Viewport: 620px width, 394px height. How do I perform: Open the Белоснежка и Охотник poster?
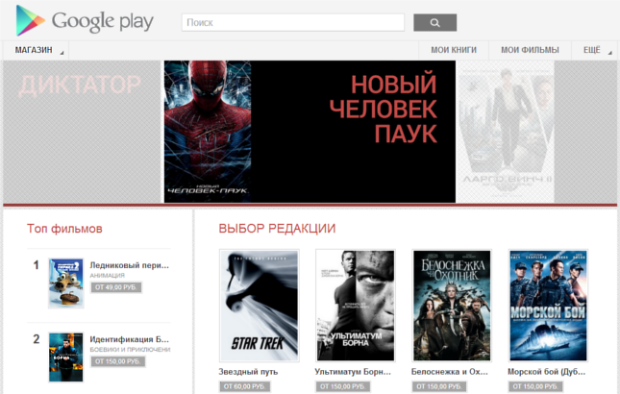(452, 305)
